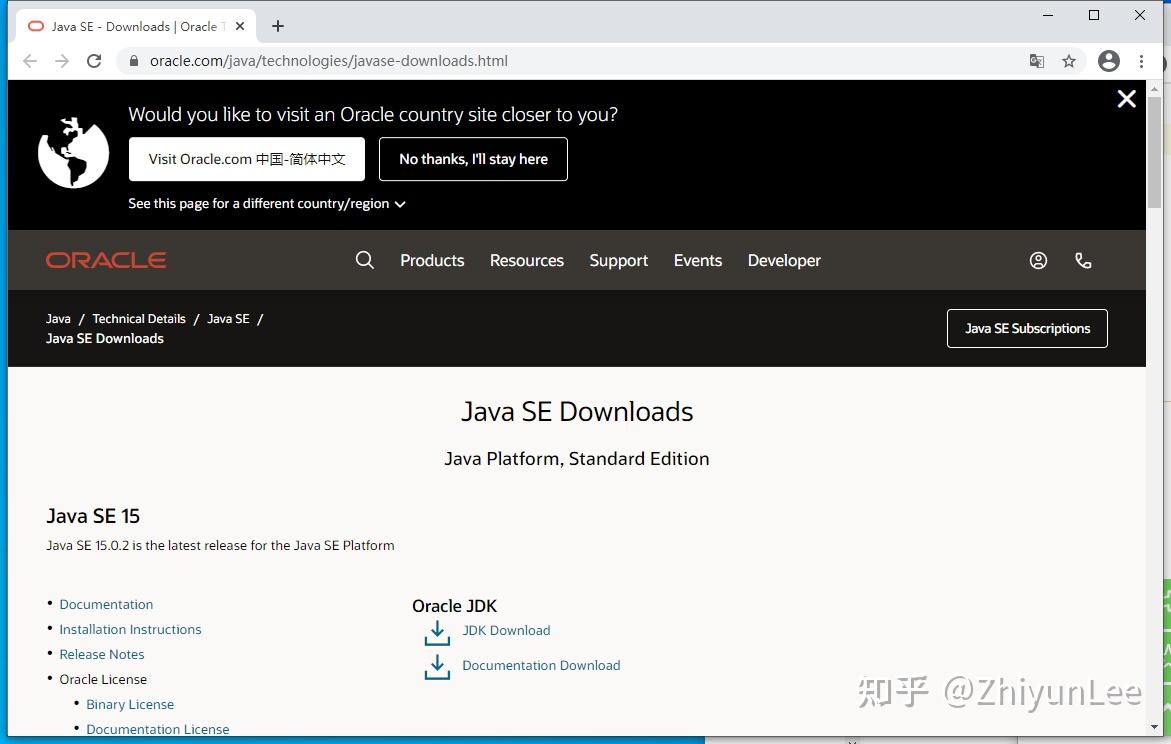Open Binary License link

tap(130, 704)
